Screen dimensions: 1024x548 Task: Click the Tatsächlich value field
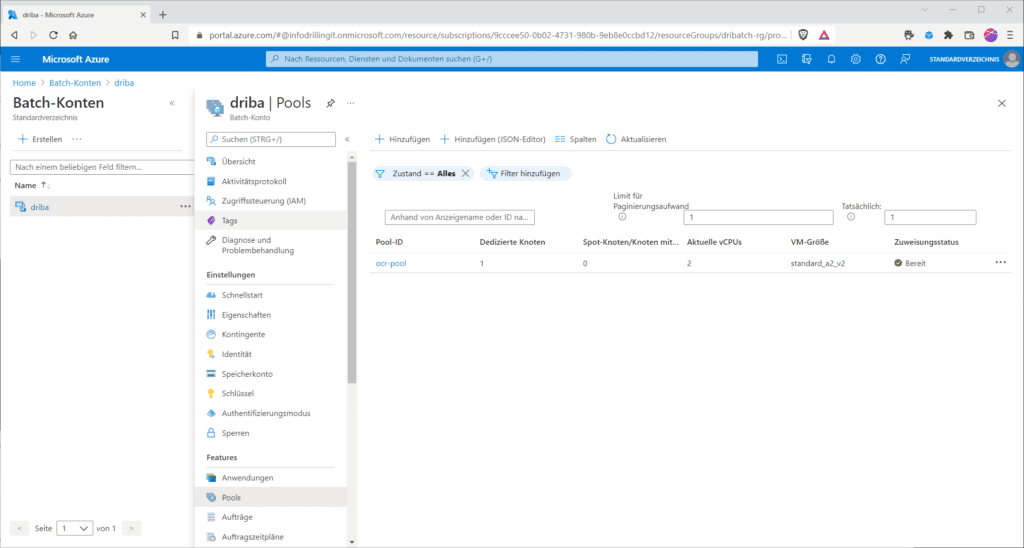pos(930,217)
